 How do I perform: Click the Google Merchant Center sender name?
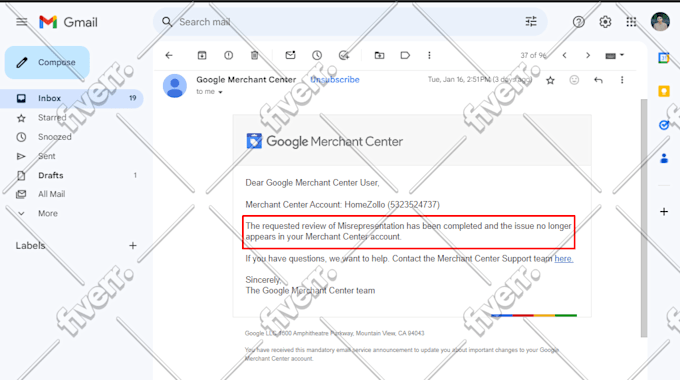[246, 80]
